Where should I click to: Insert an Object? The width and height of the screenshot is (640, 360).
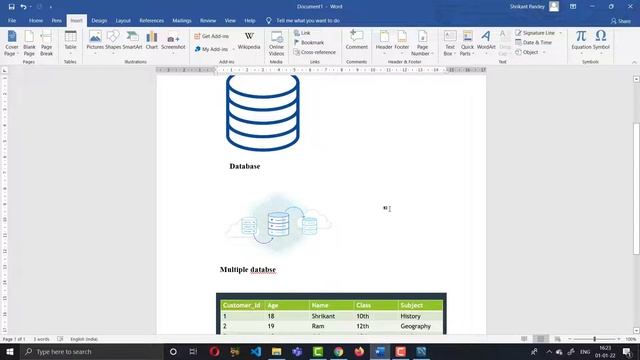point(527,52)
